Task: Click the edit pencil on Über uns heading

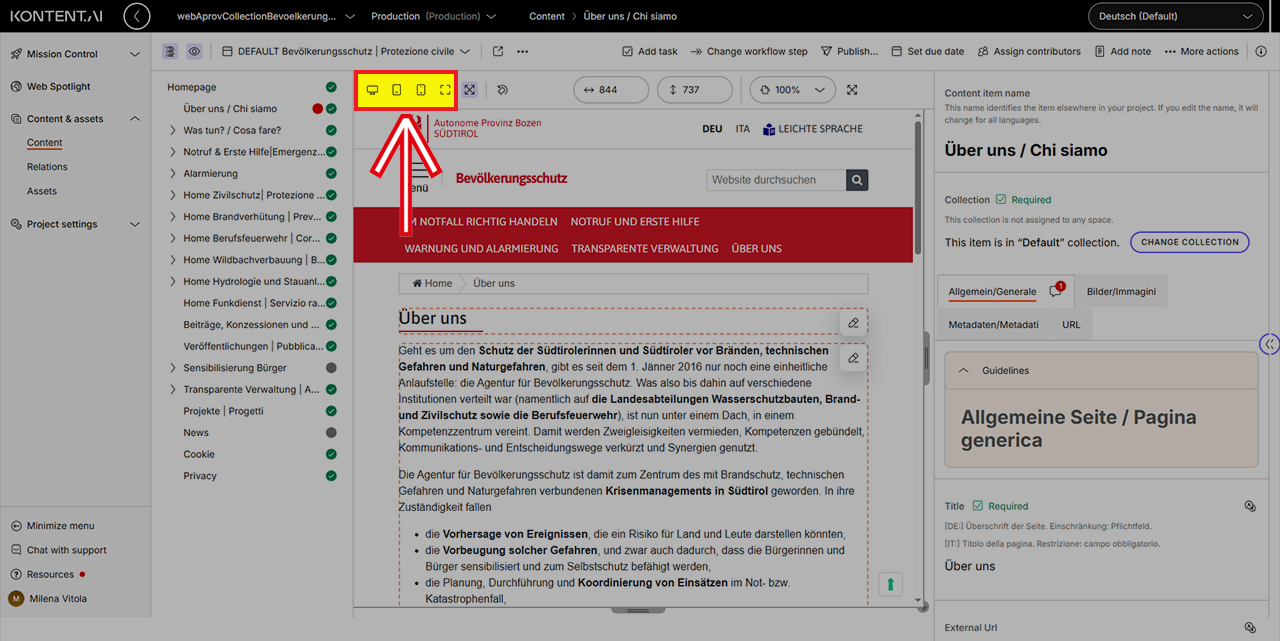Action: tap(853, 323)
